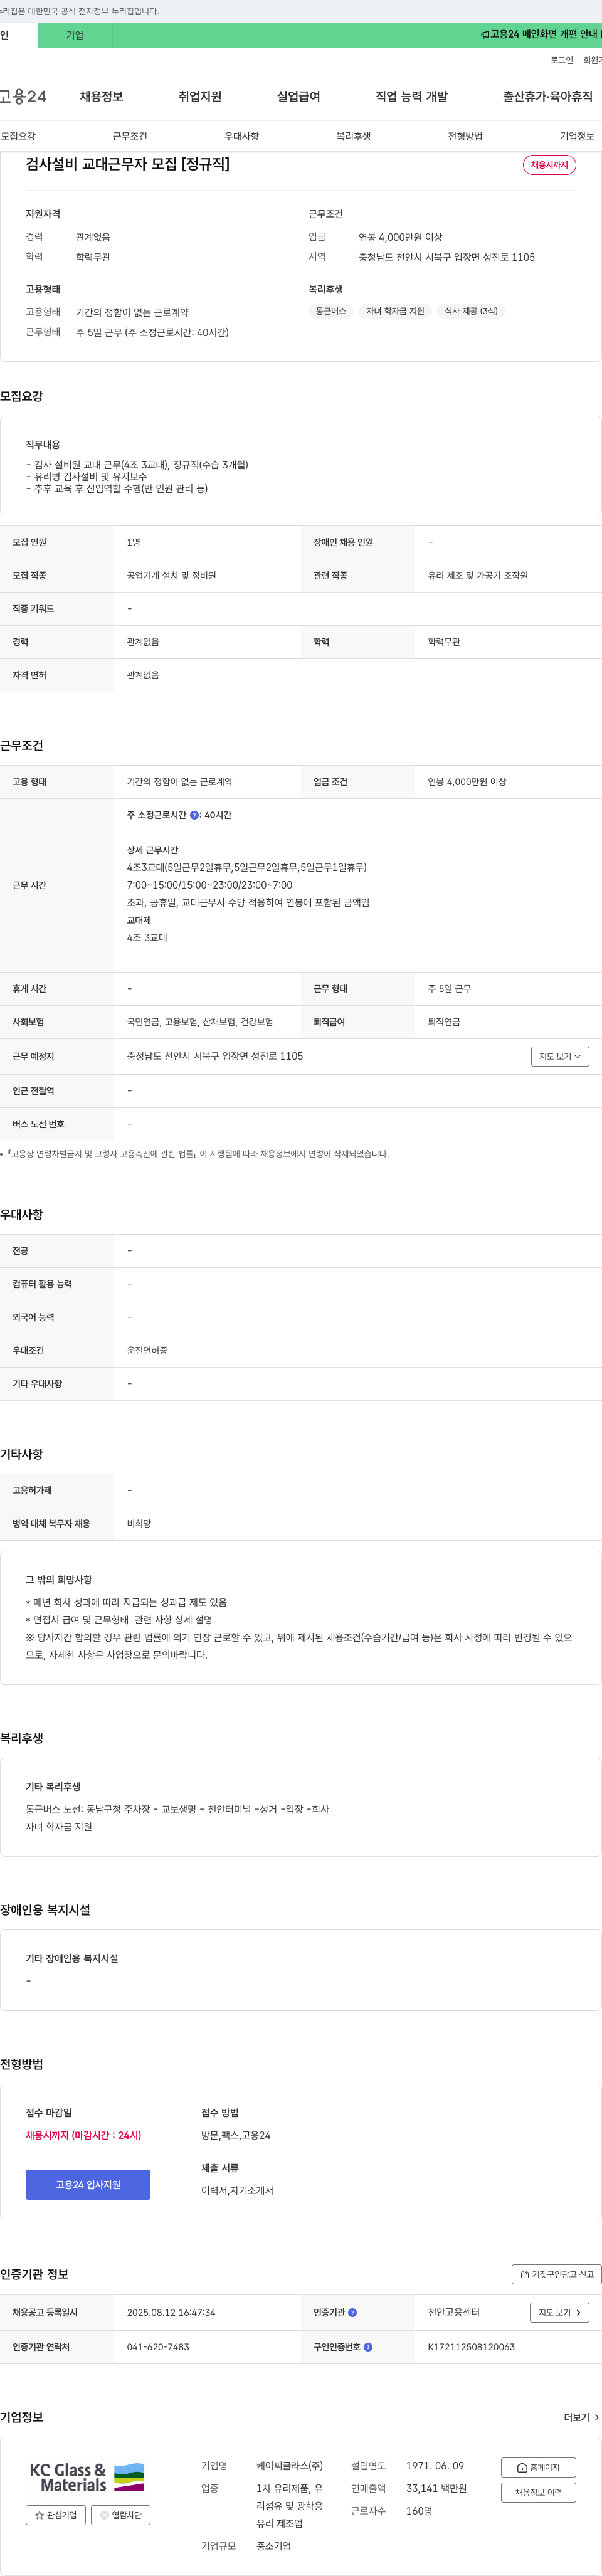The image size is (602, 2576).
Task: Open the 직업 능력 개발 menu
Action: pyautogui.click(x=412, y=97)
